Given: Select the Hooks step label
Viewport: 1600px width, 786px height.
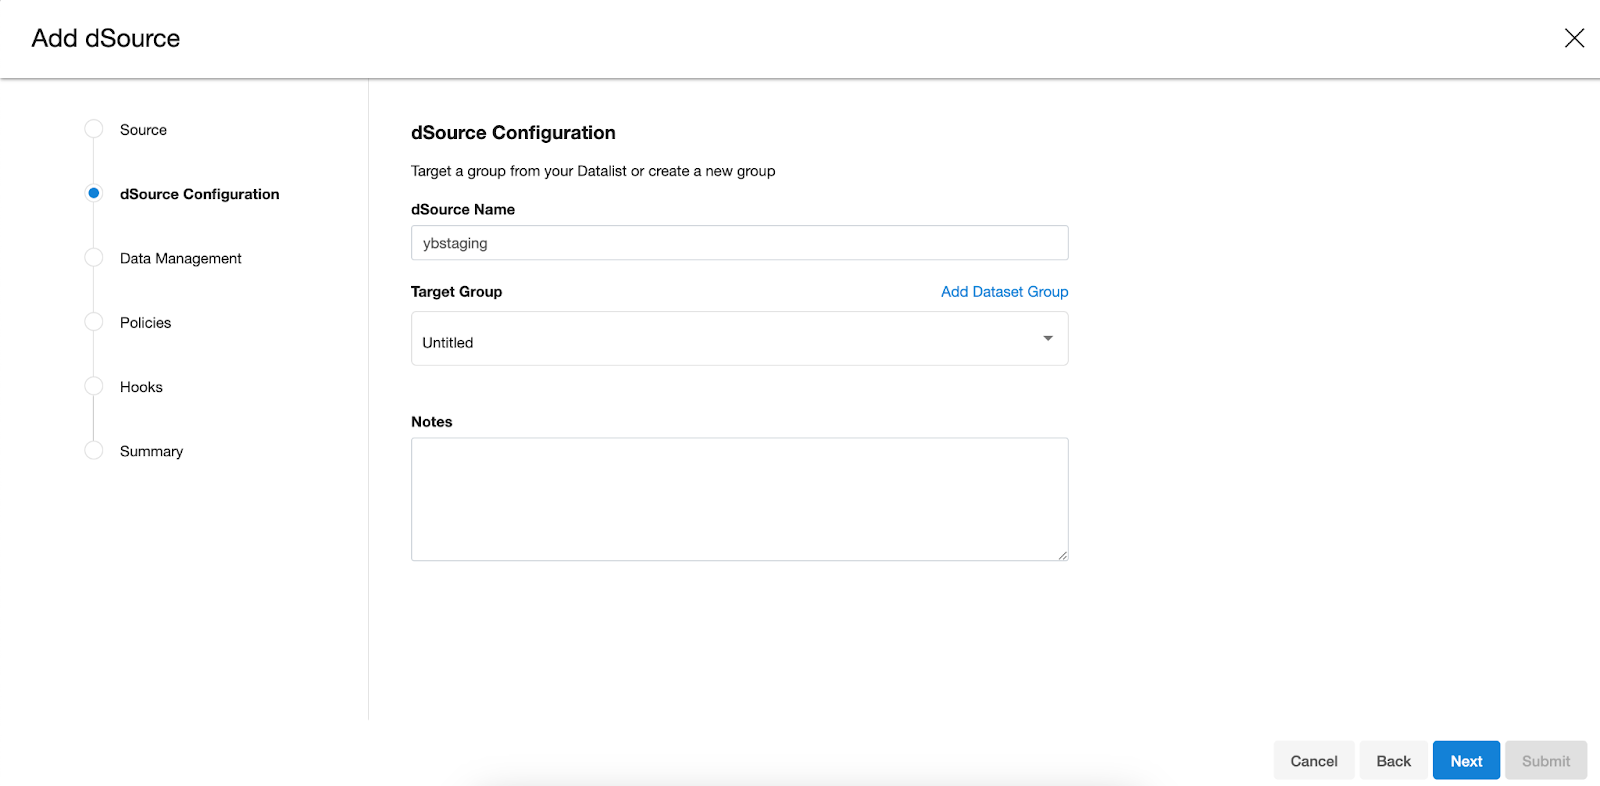Looking at the screenshot, I should click(x=141, y=387).
